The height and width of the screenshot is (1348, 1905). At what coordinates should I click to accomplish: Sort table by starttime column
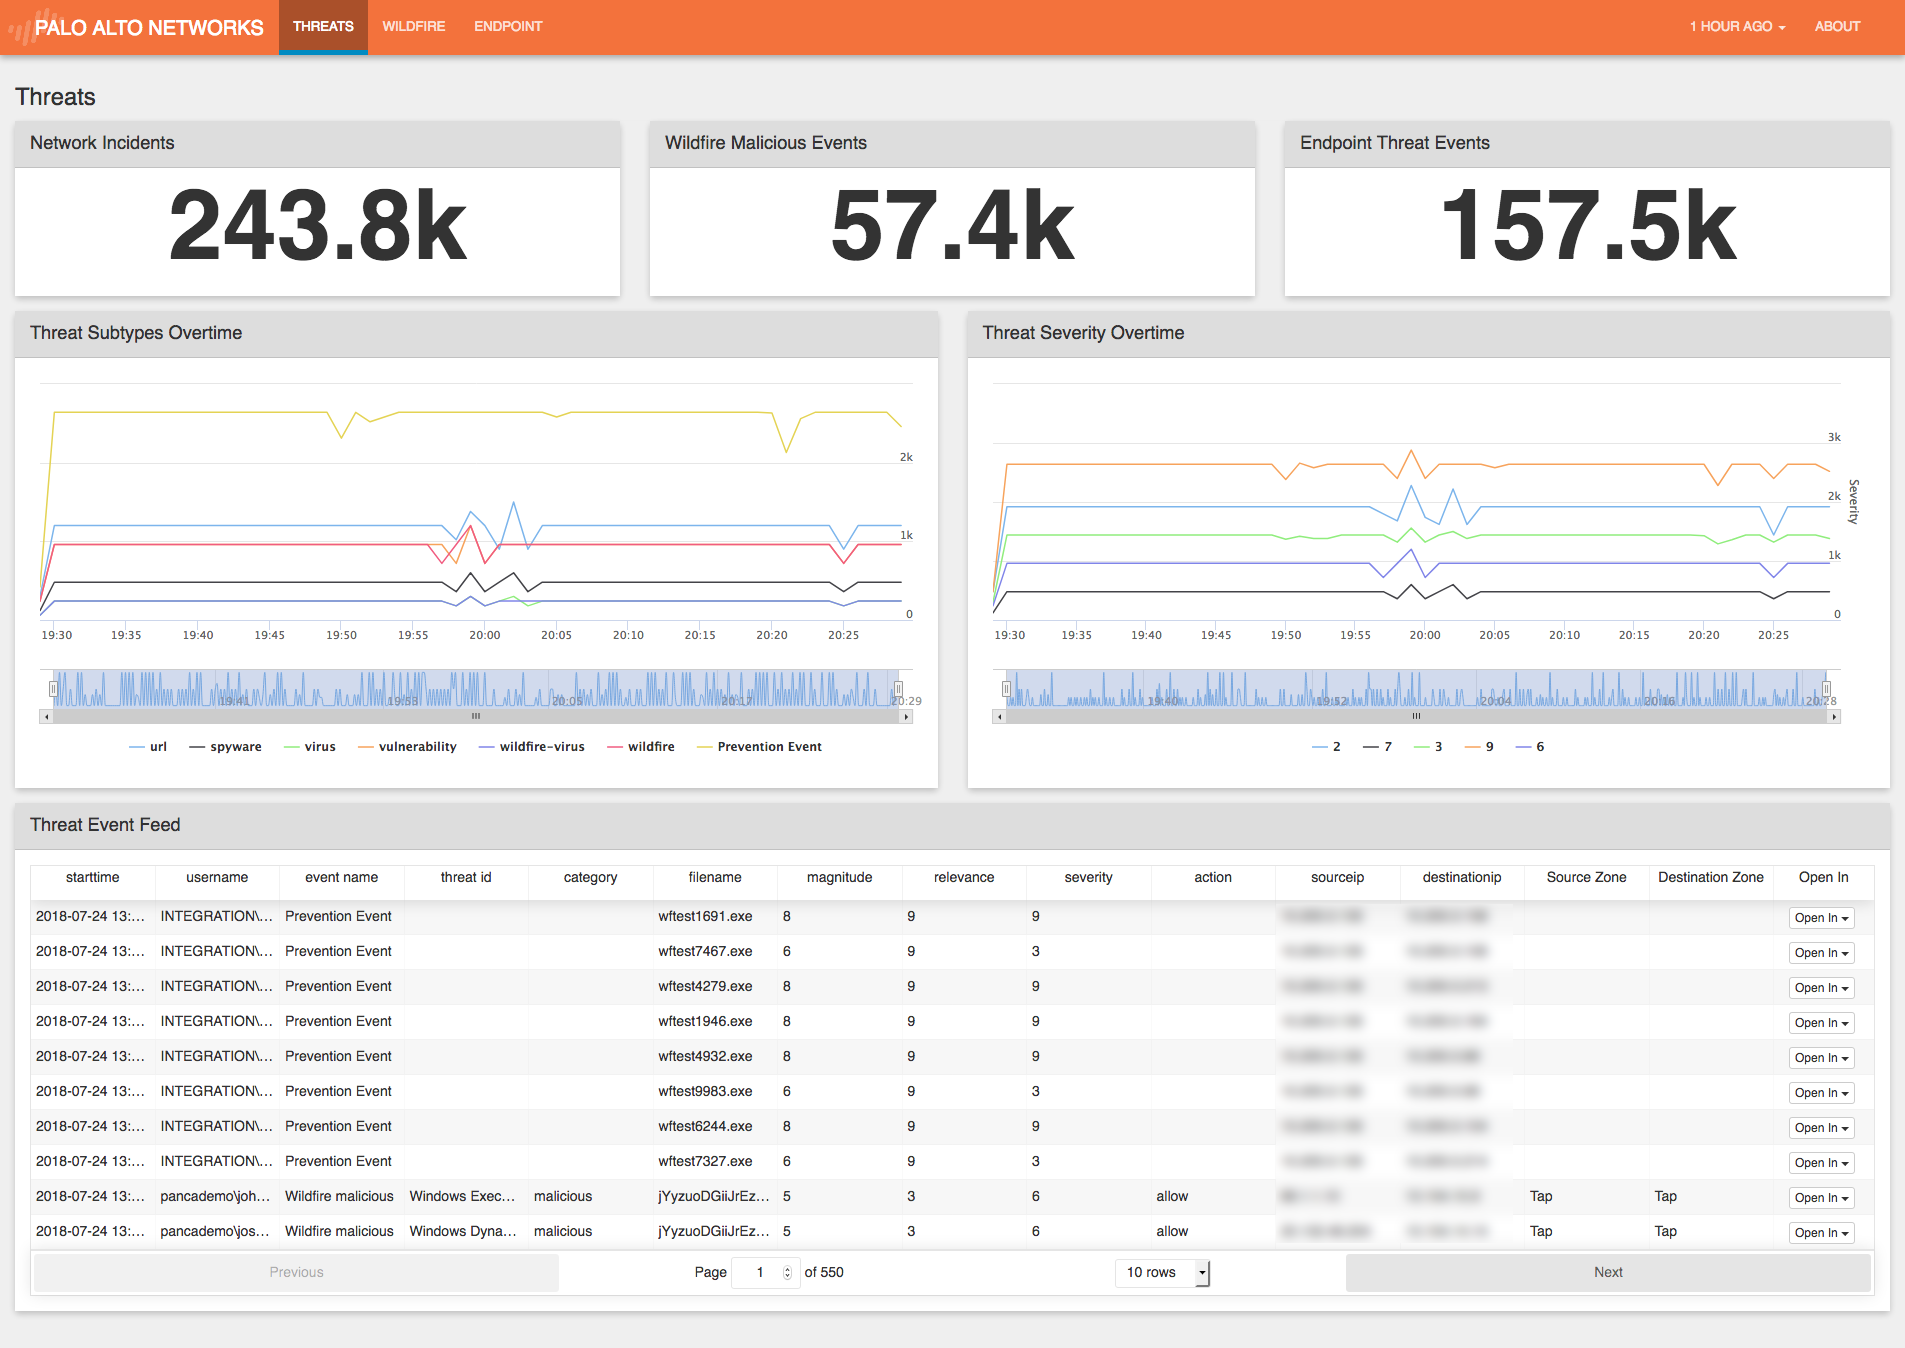point(92,877)
